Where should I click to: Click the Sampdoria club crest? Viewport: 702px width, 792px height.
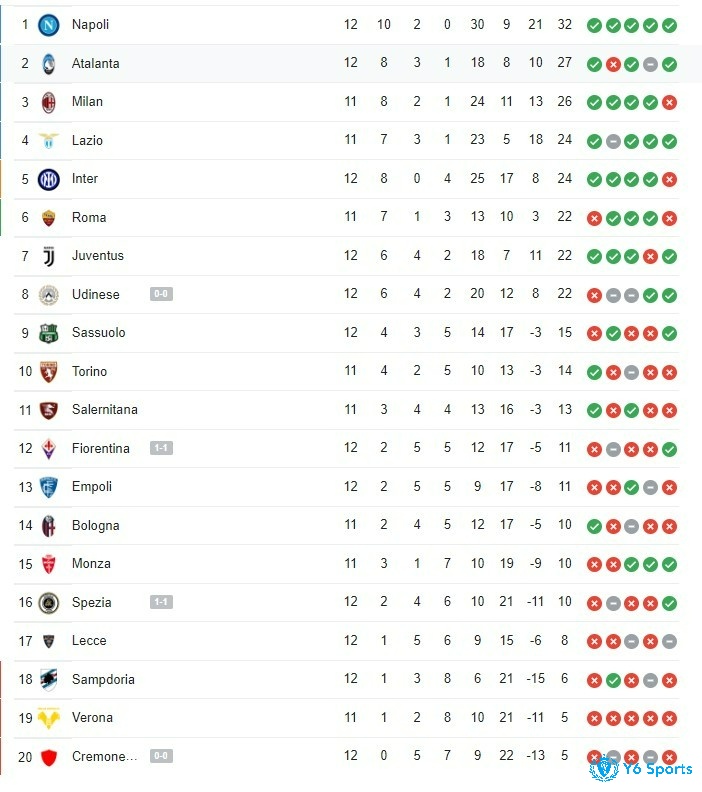[48, 680]
